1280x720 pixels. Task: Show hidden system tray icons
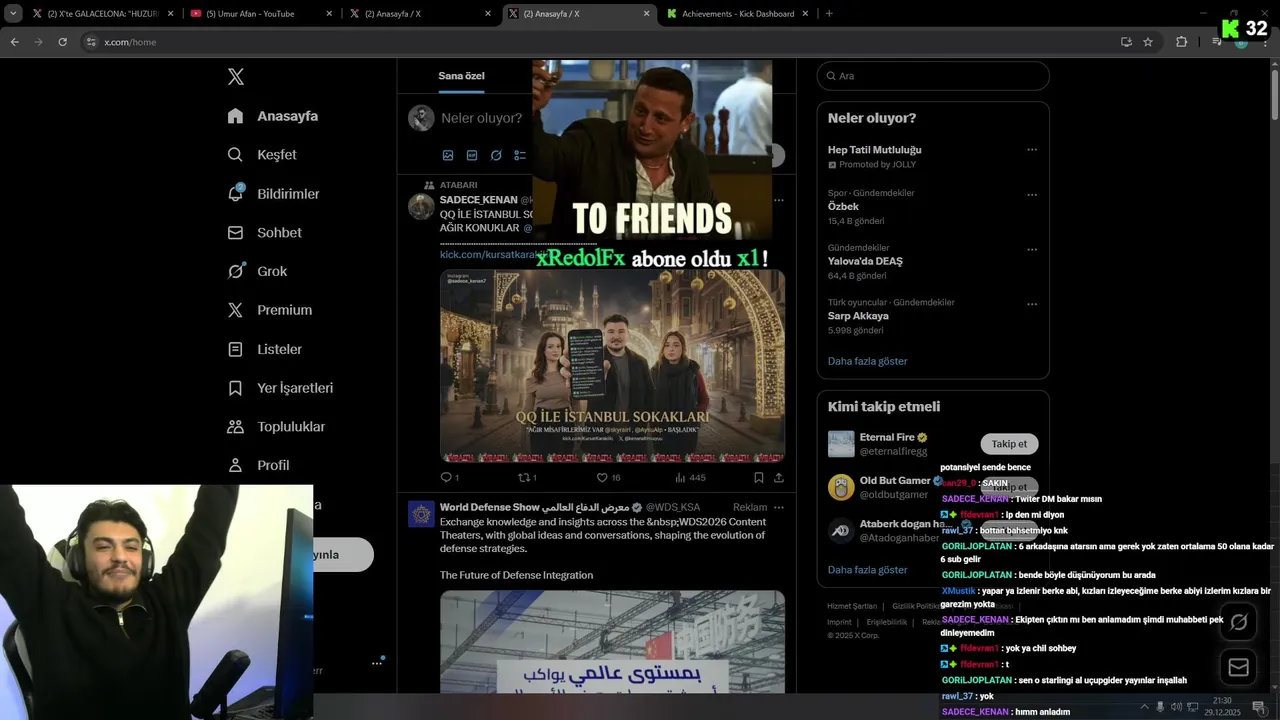pos(1145,707)
